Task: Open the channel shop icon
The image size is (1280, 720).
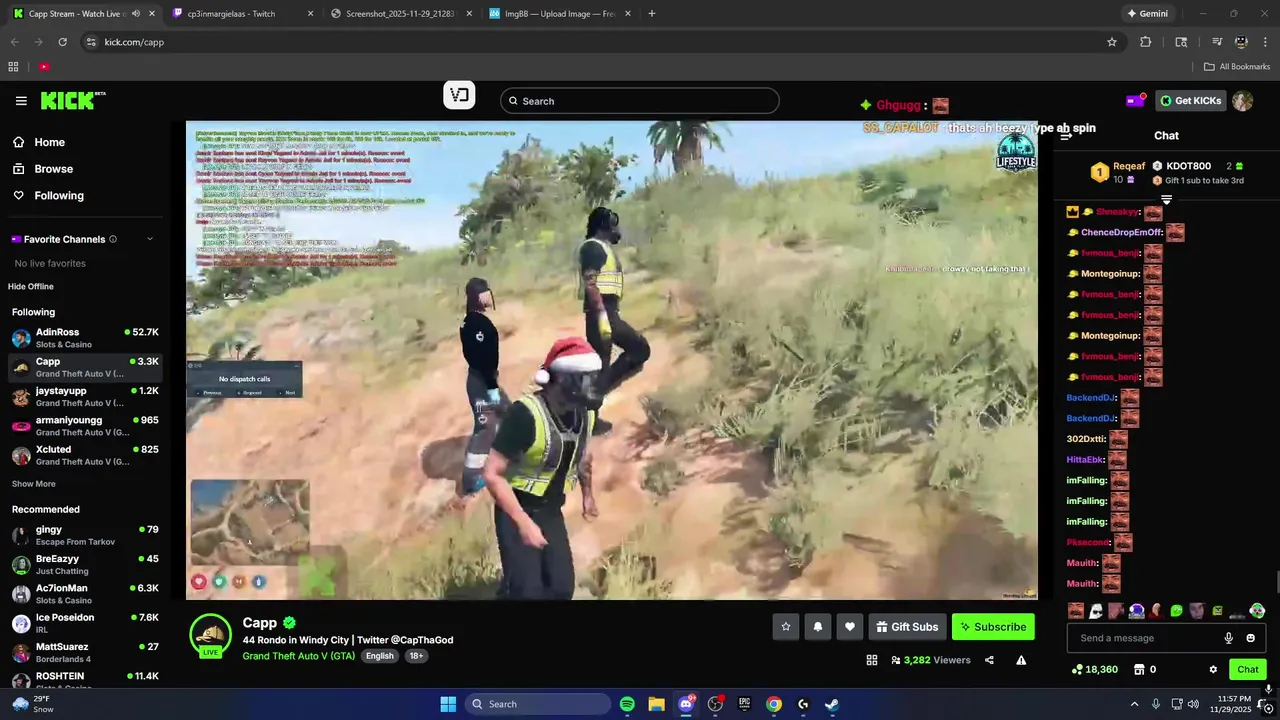Action: pos(1139,669)
